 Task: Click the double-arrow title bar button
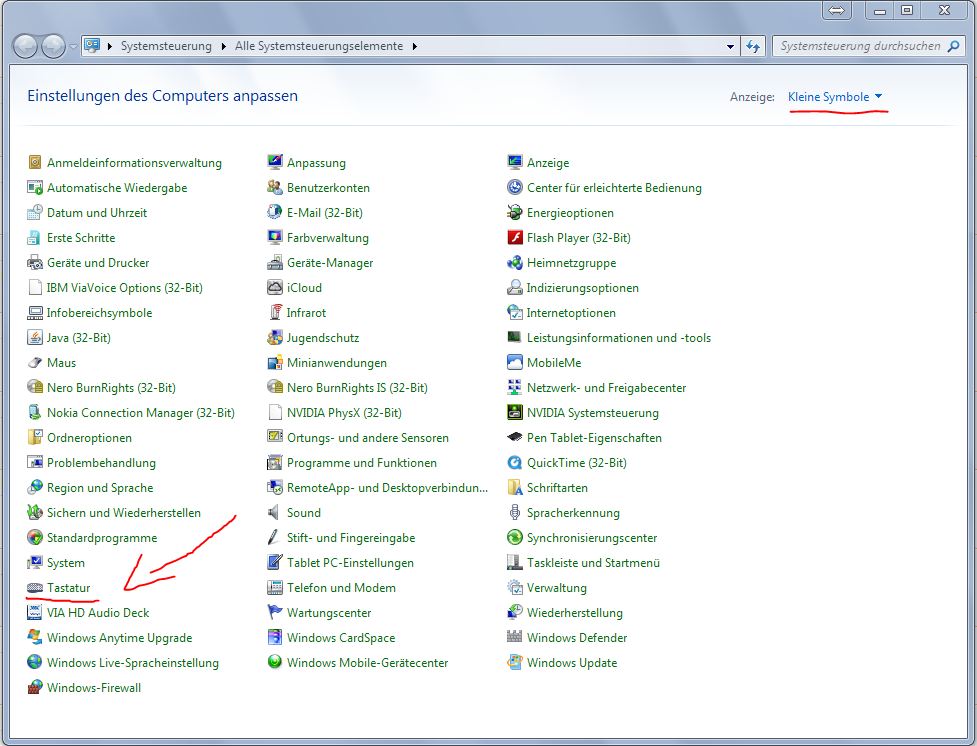coord(837,11)
